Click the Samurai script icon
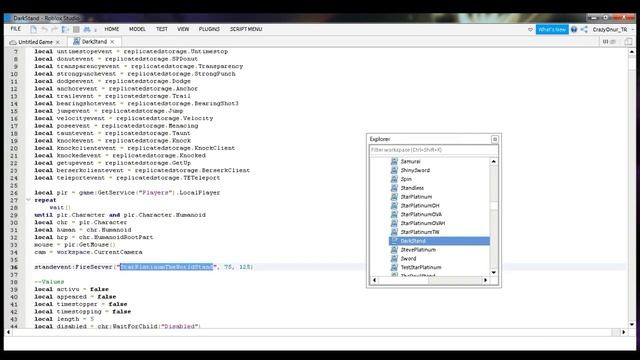Screen dimensions: 640x360 [394, 161]
